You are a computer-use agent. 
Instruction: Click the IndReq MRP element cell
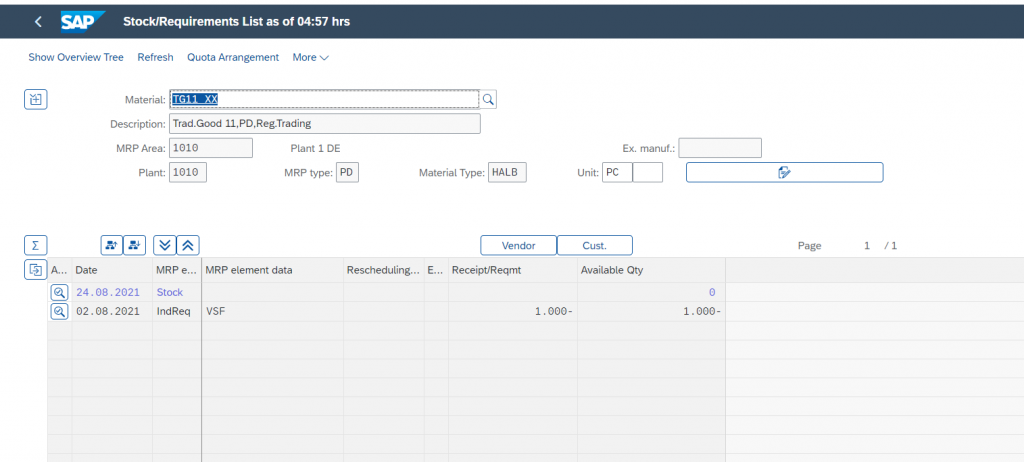pos(176,312)
